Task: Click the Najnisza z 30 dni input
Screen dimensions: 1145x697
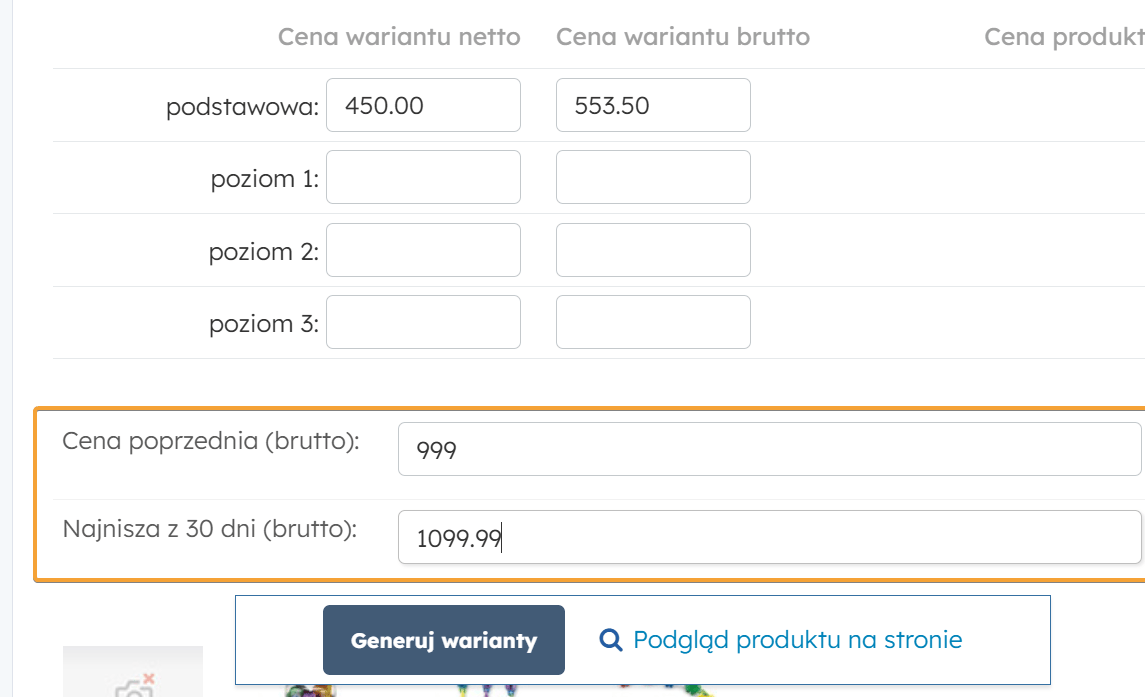Action: 768,538
